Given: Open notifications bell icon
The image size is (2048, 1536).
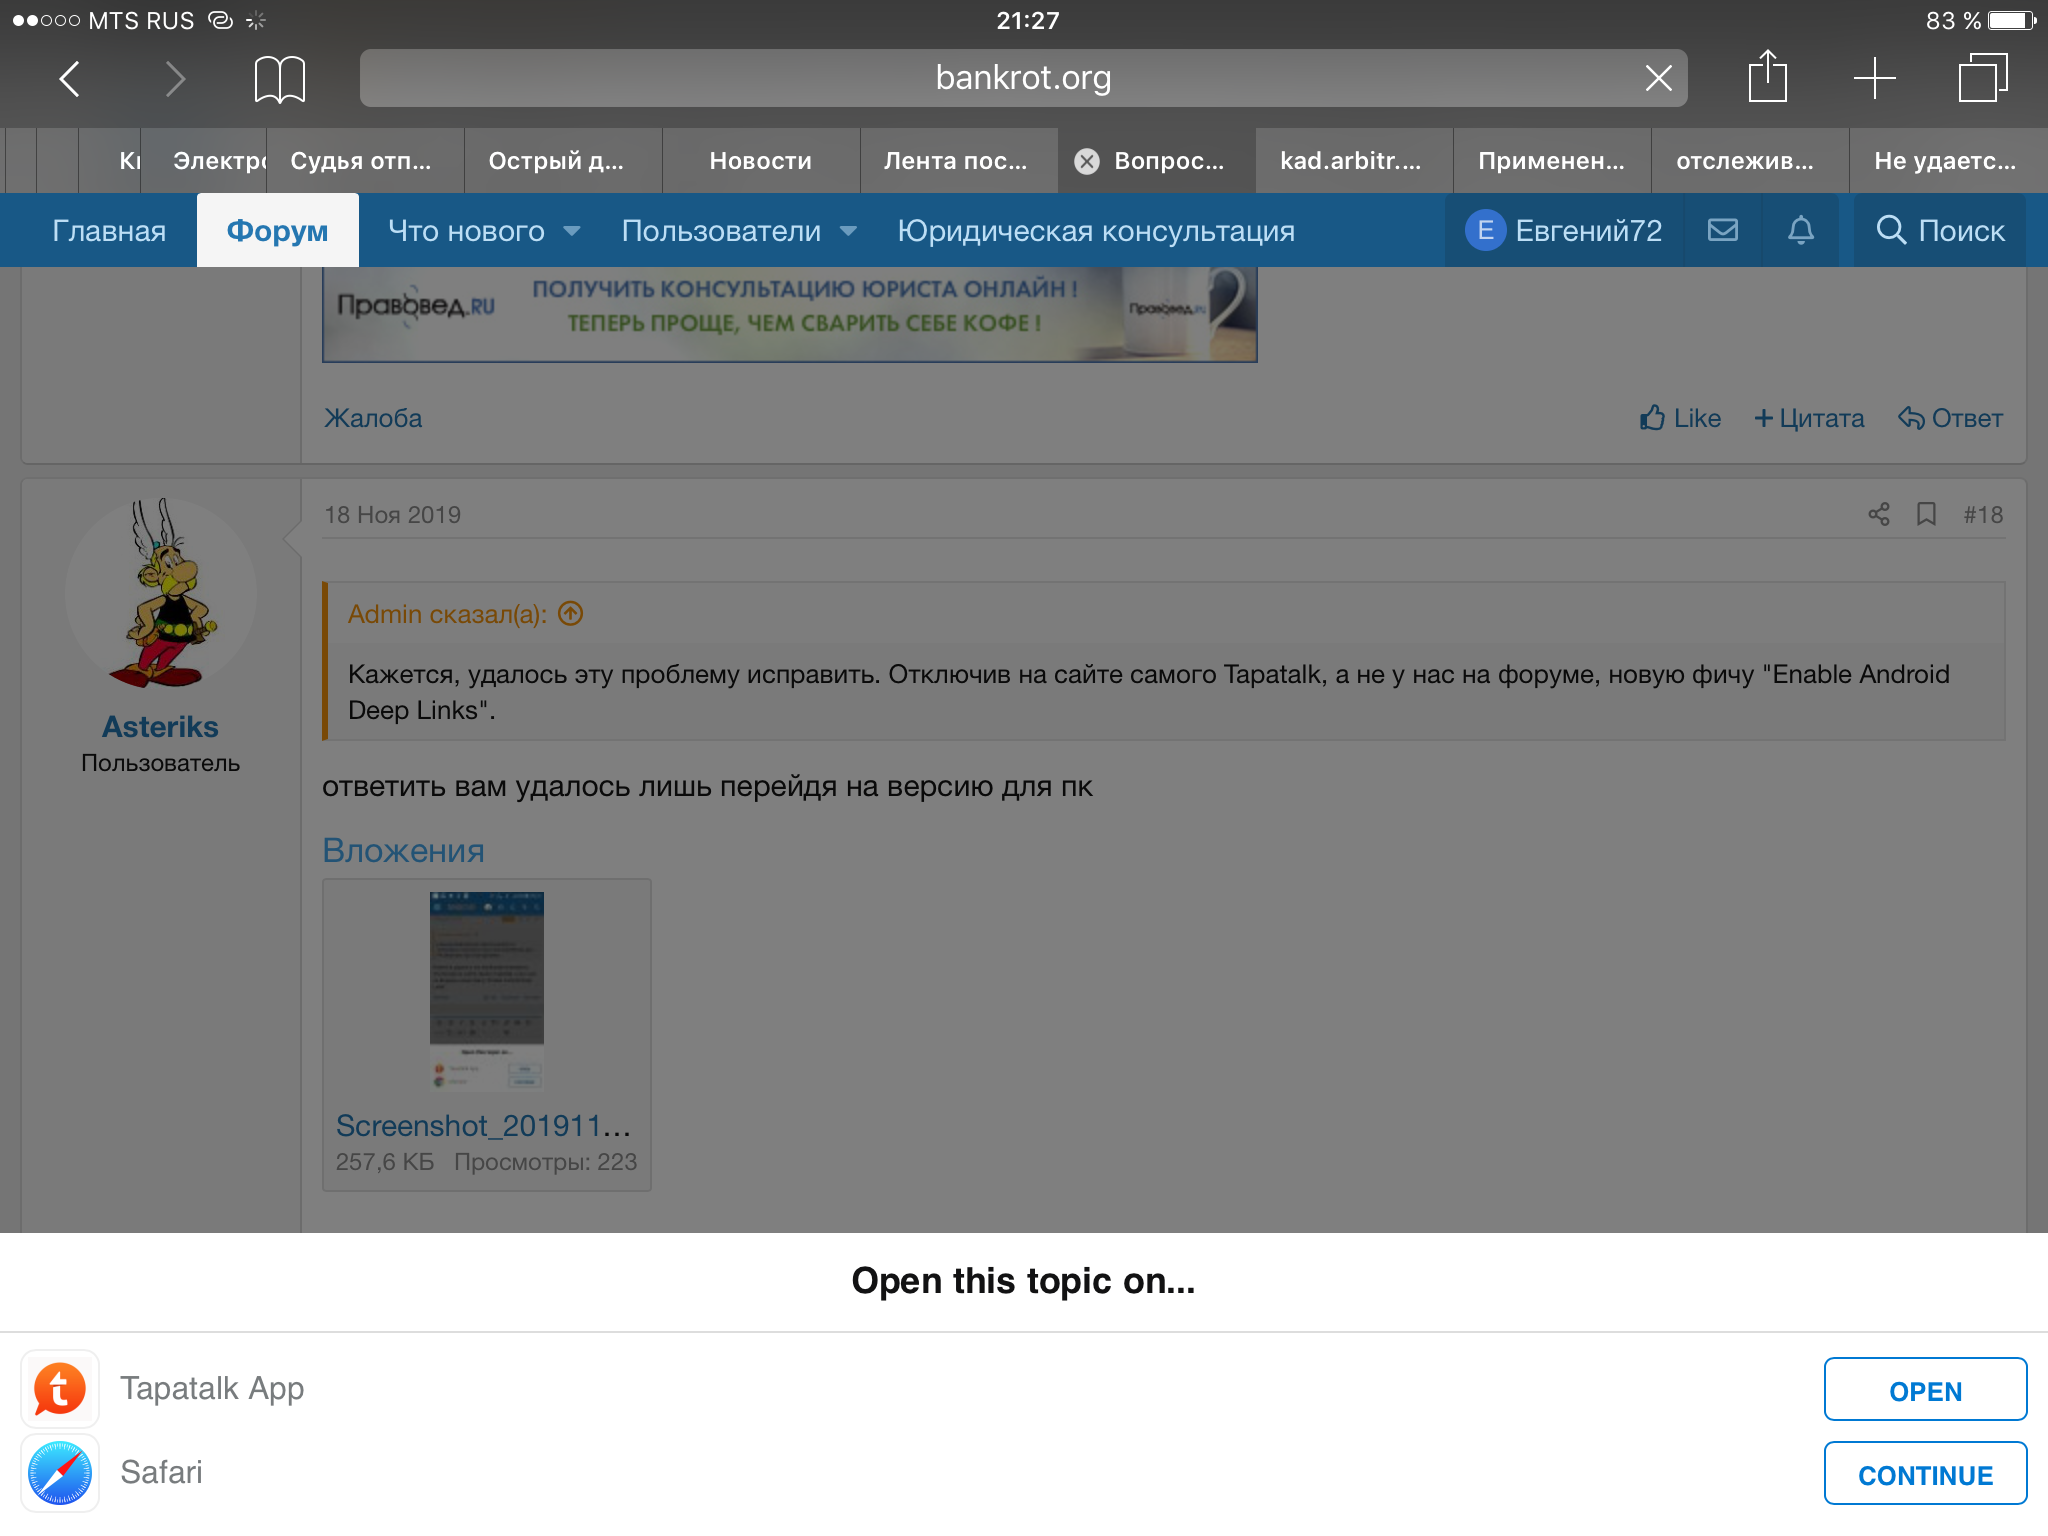Looking at the screenshot, I should [1800, 231].
